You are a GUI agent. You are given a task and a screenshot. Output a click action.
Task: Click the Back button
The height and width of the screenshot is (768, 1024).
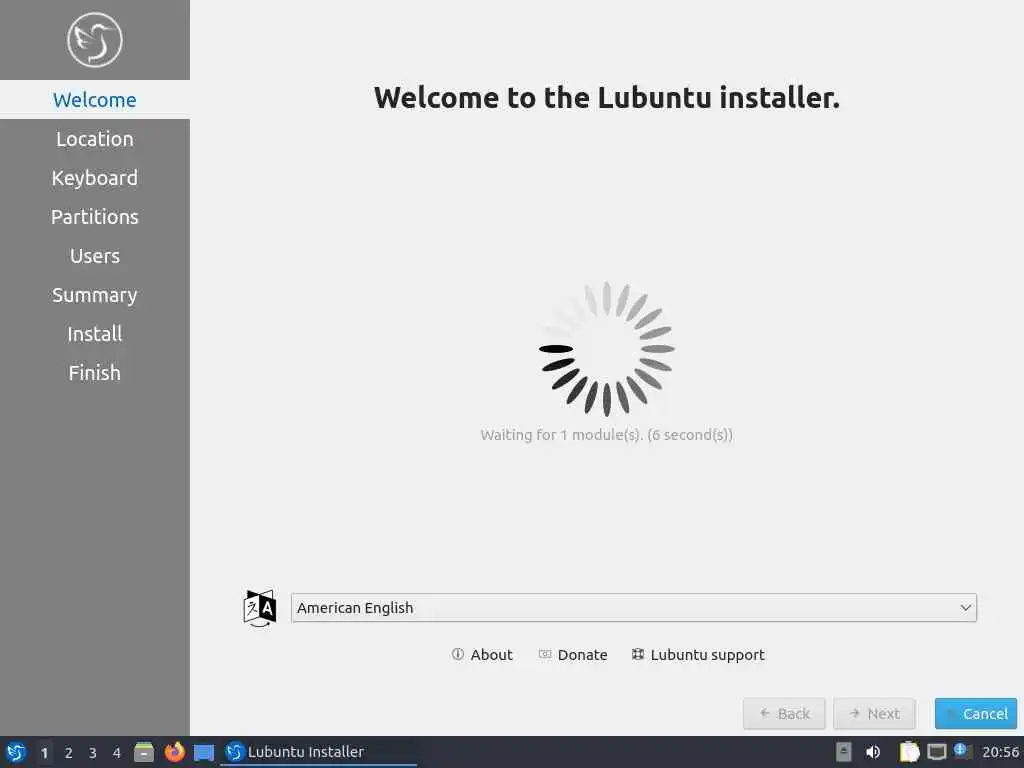[x=784, y=714]
